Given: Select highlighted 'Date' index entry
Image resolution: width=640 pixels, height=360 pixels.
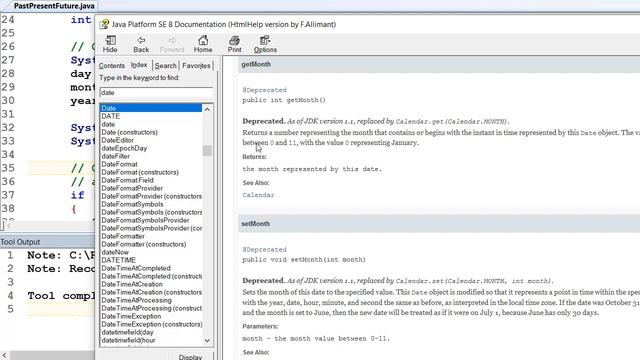Looking at the screenshot, I should click(x=151, y=108).
